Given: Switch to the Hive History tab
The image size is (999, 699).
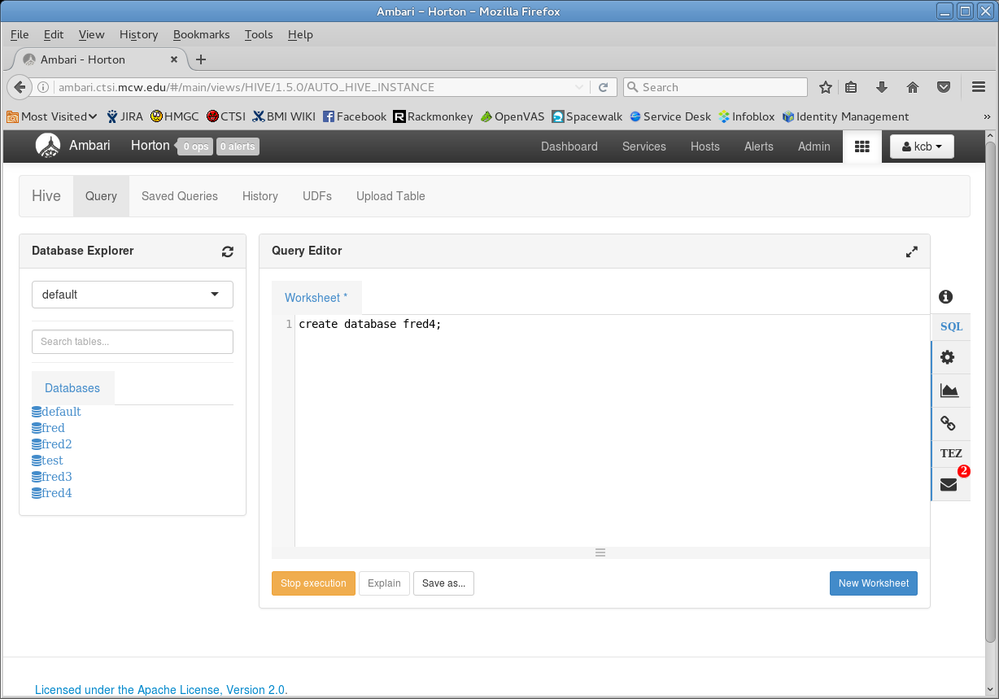Looking at the screenshot, I should click(260, 196).
